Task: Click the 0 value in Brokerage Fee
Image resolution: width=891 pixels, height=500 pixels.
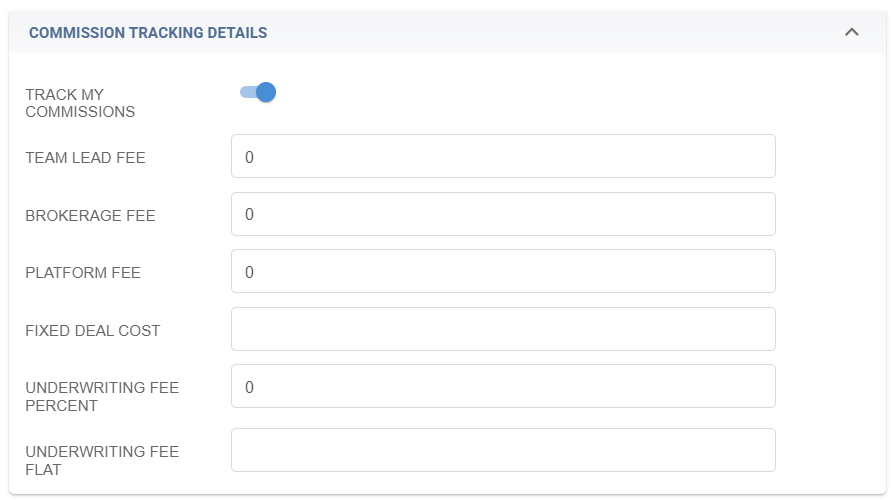Action: click(x=250, y=215)
